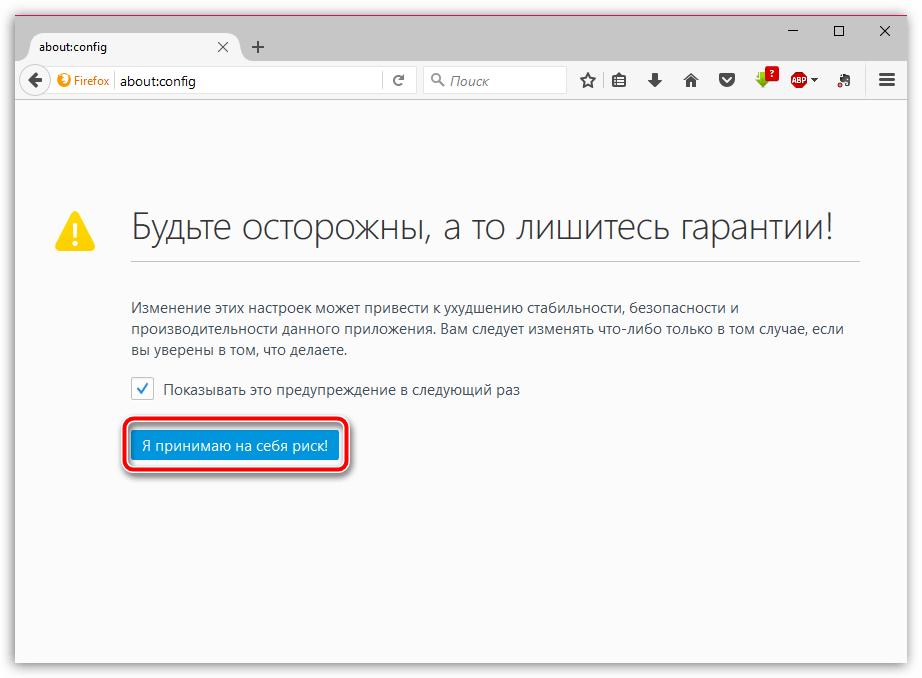922x678 pixels.
Task: Reload the about:config page
Action: click(x=398, y=81)
